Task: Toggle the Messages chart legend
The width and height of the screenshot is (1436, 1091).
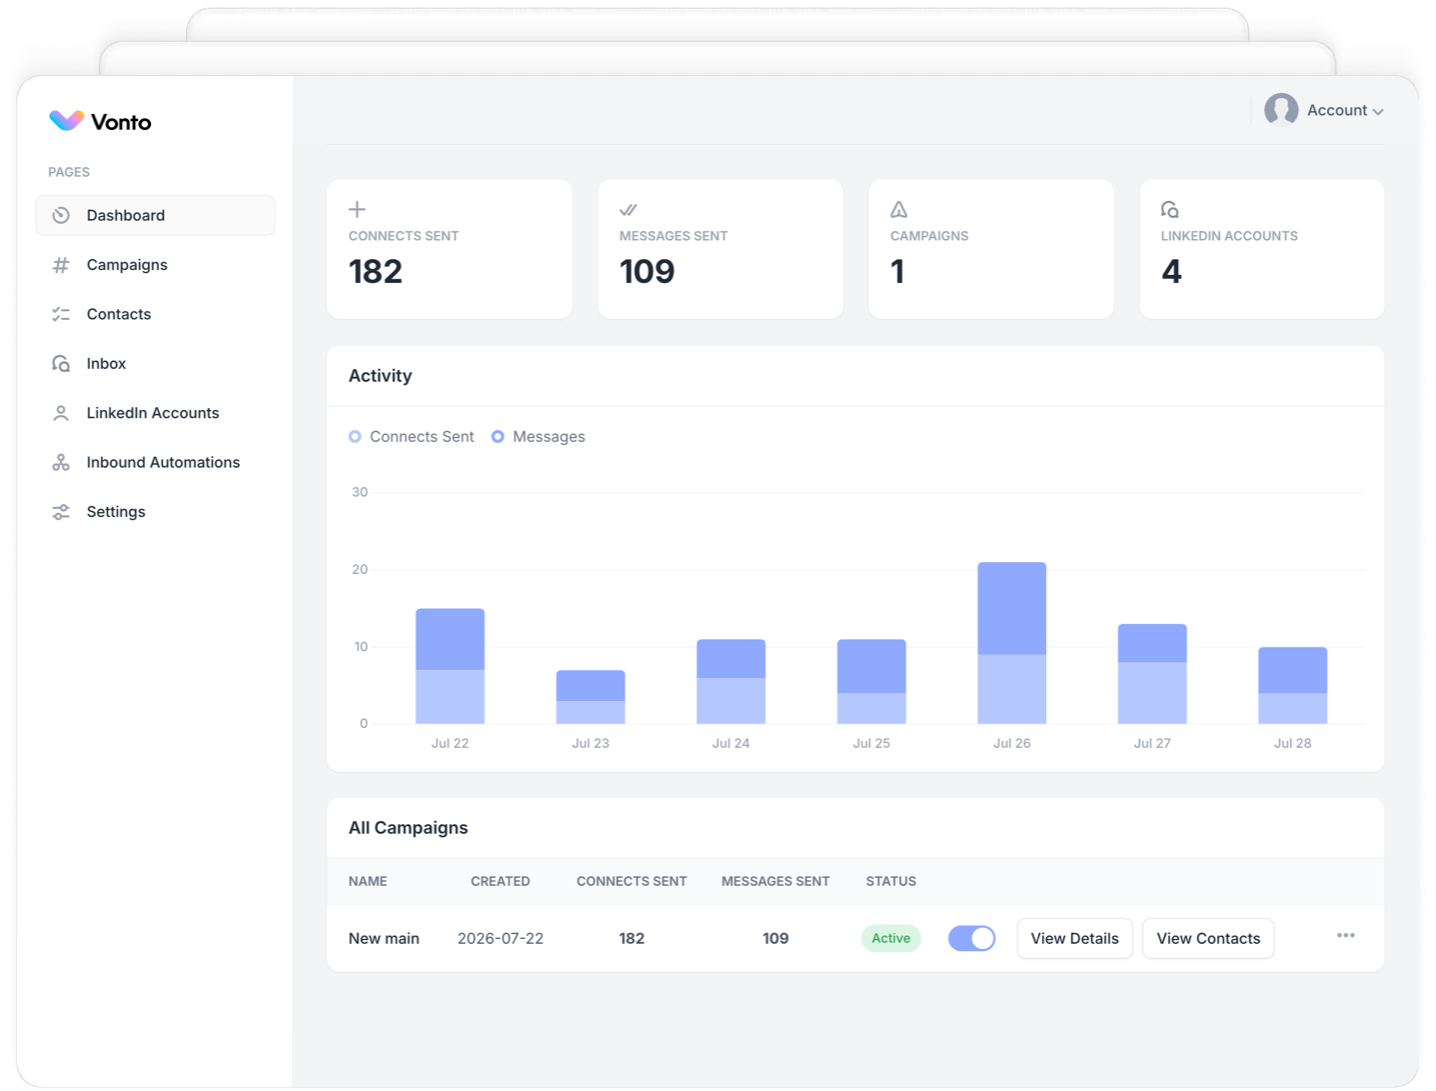Action: point(538,437)
